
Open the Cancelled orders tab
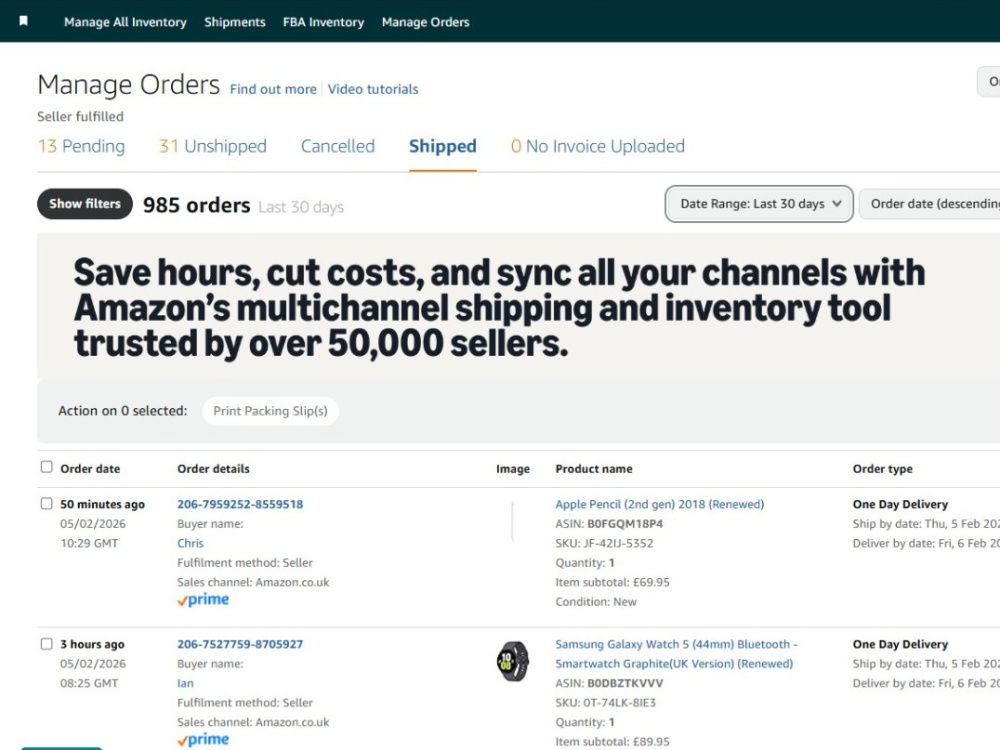tap(337, 146)
